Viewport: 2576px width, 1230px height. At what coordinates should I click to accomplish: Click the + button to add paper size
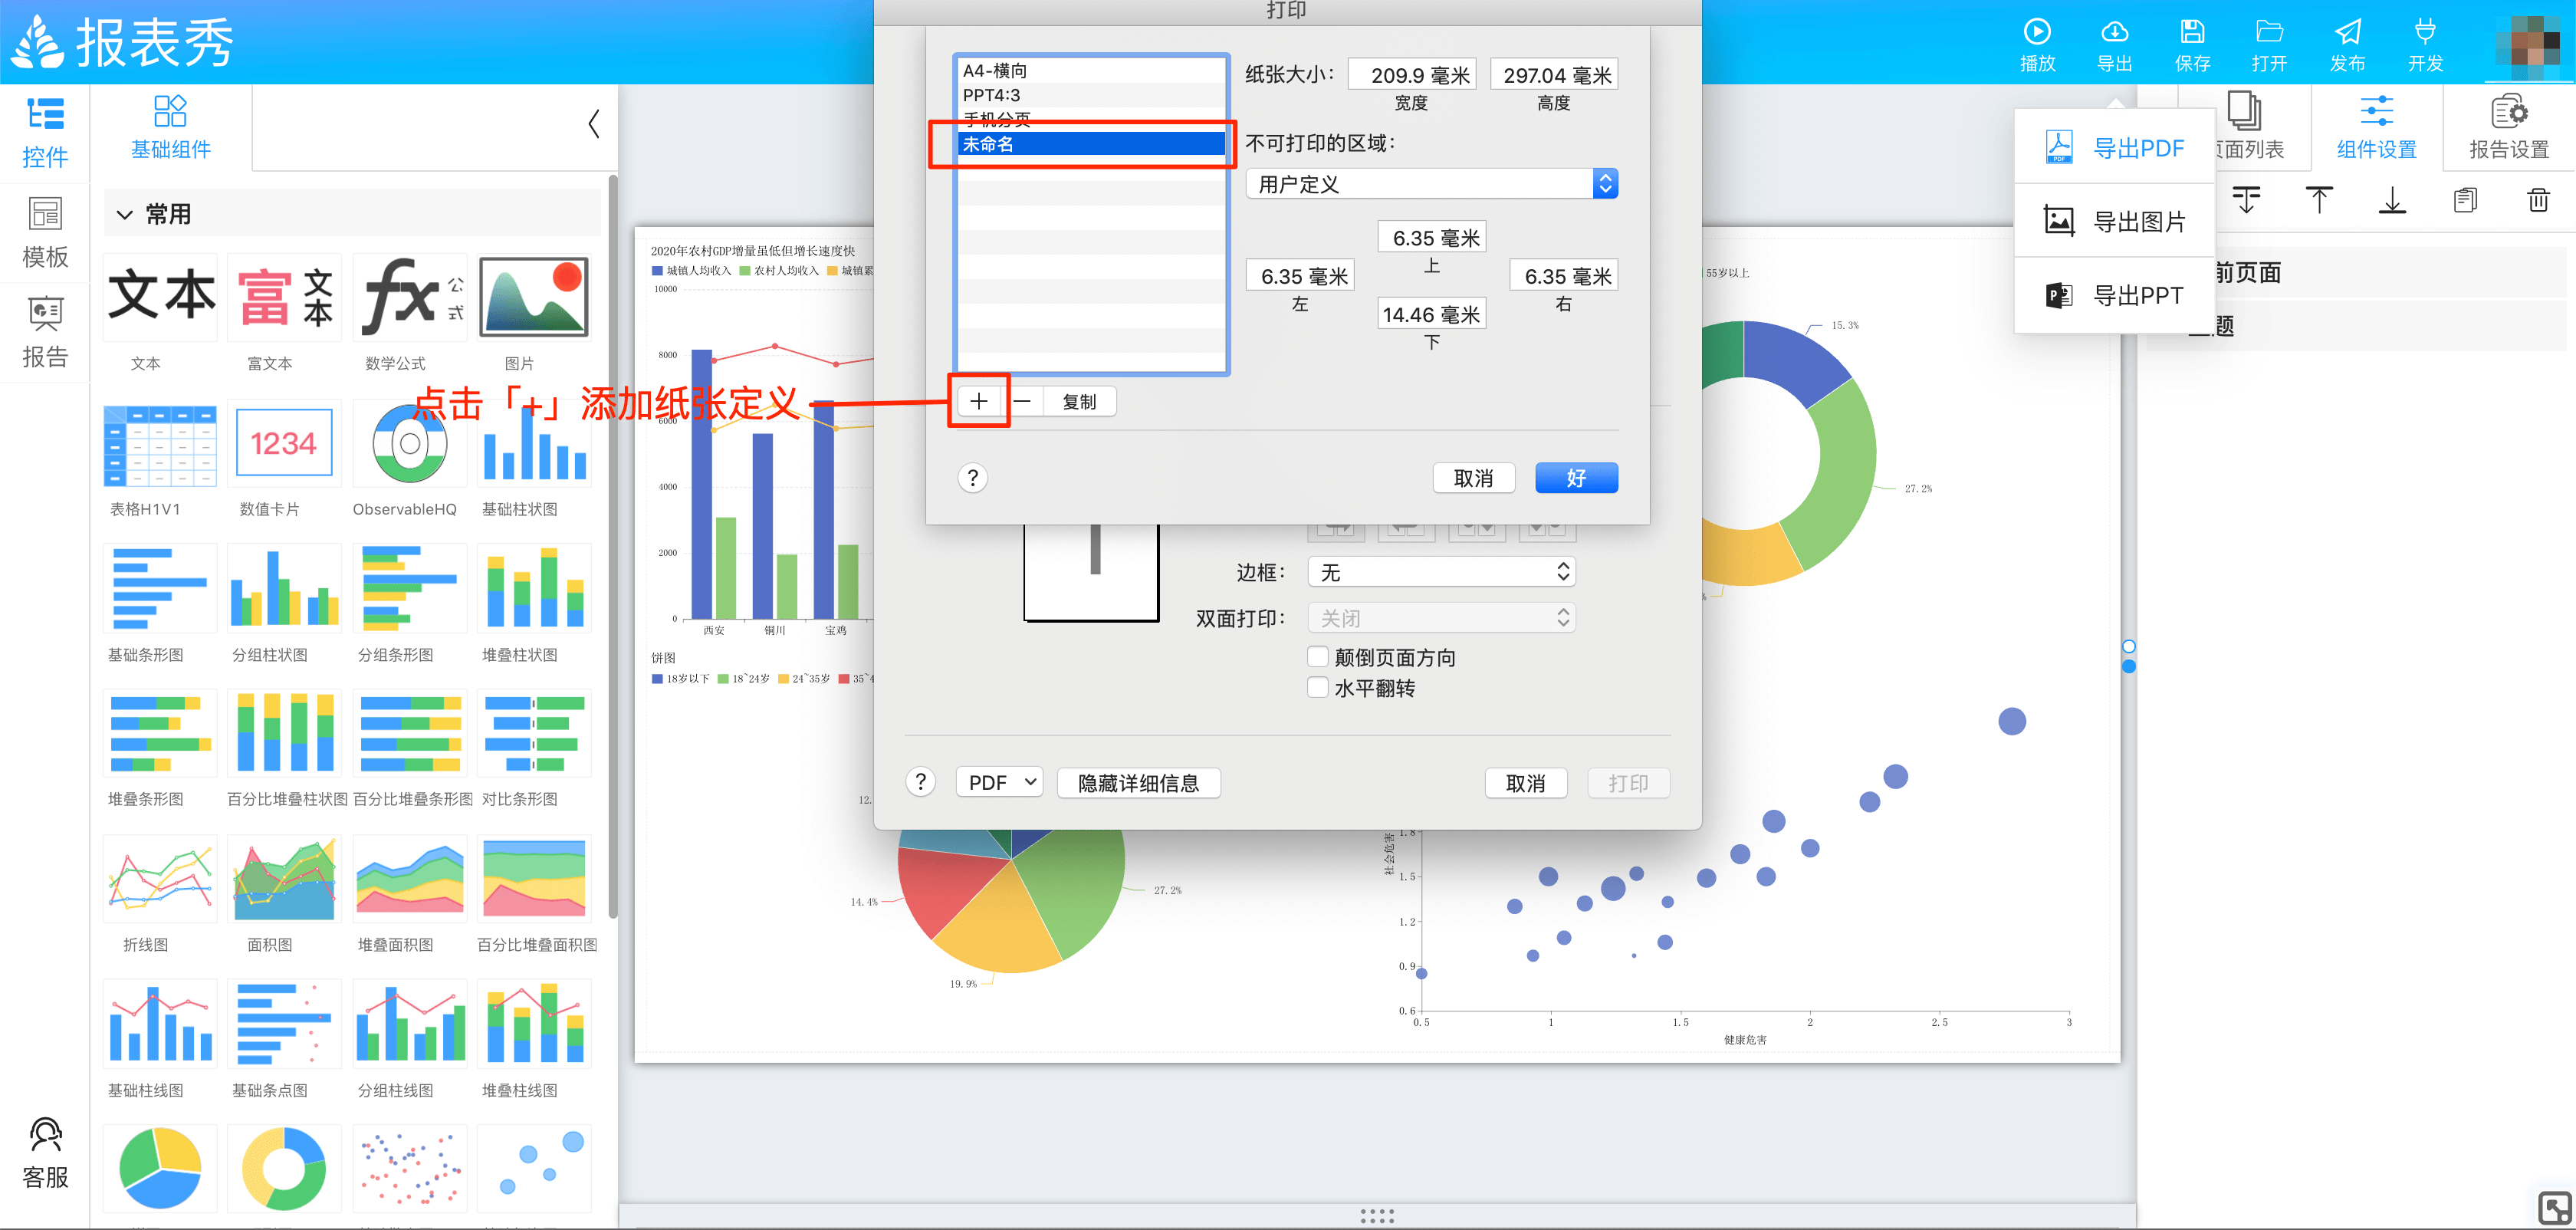coord(978,401)
